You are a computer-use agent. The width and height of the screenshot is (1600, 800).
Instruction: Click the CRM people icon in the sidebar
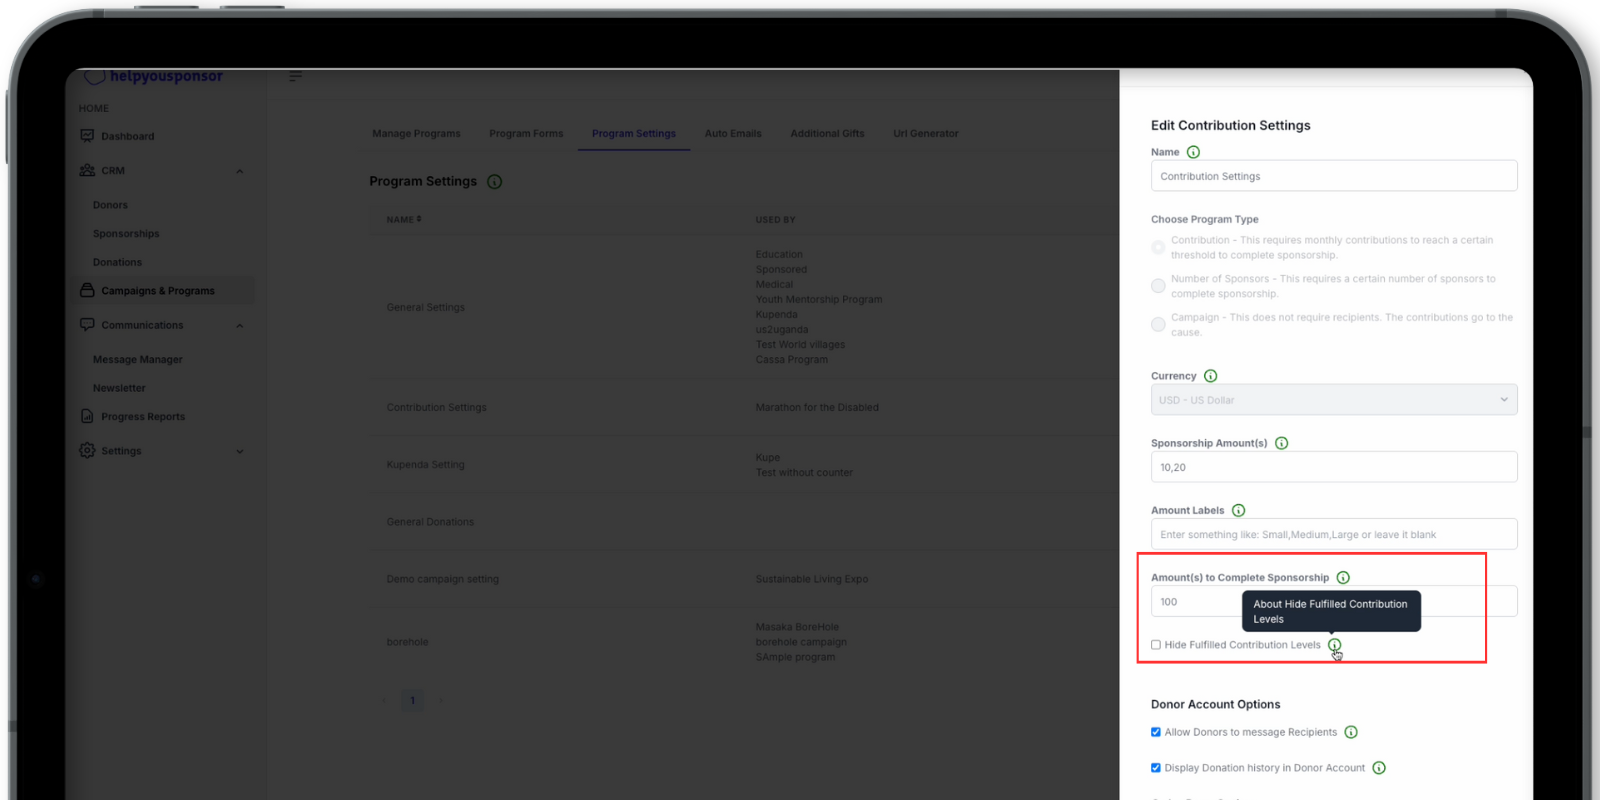(87, 170)
